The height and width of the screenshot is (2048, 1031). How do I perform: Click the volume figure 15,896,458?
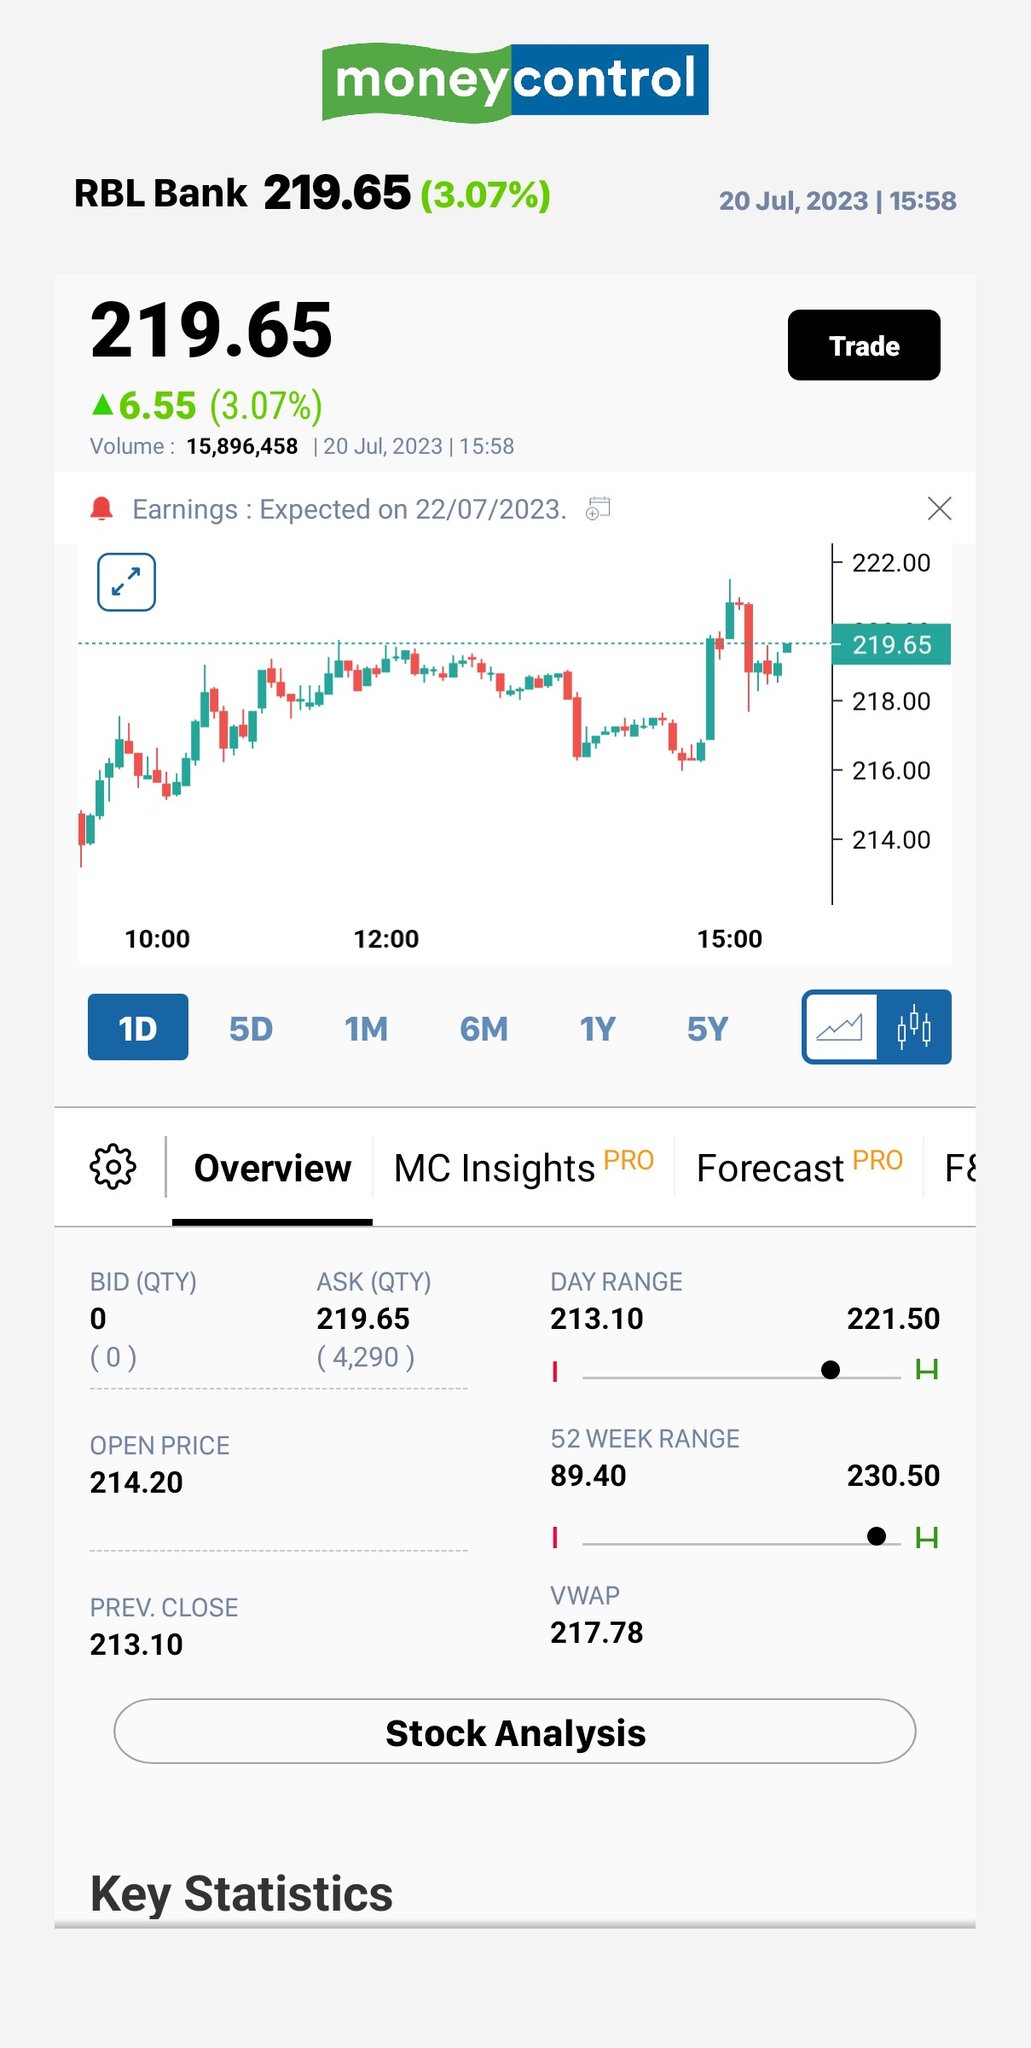242,446
